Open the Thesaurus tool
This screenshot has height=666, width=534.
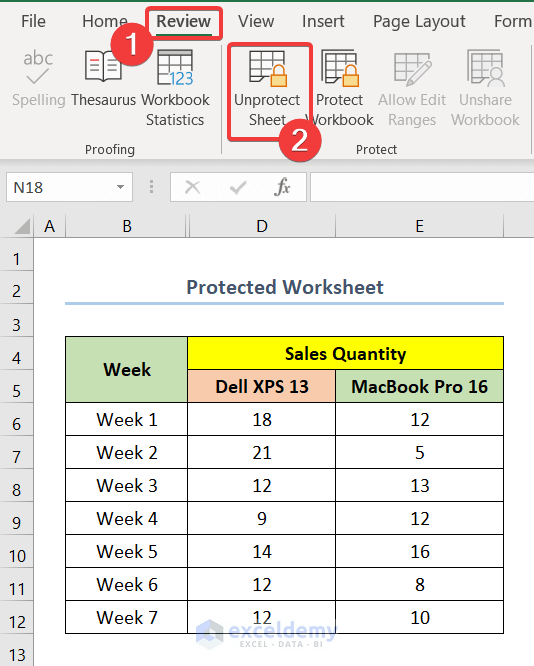tap(103, 78)
